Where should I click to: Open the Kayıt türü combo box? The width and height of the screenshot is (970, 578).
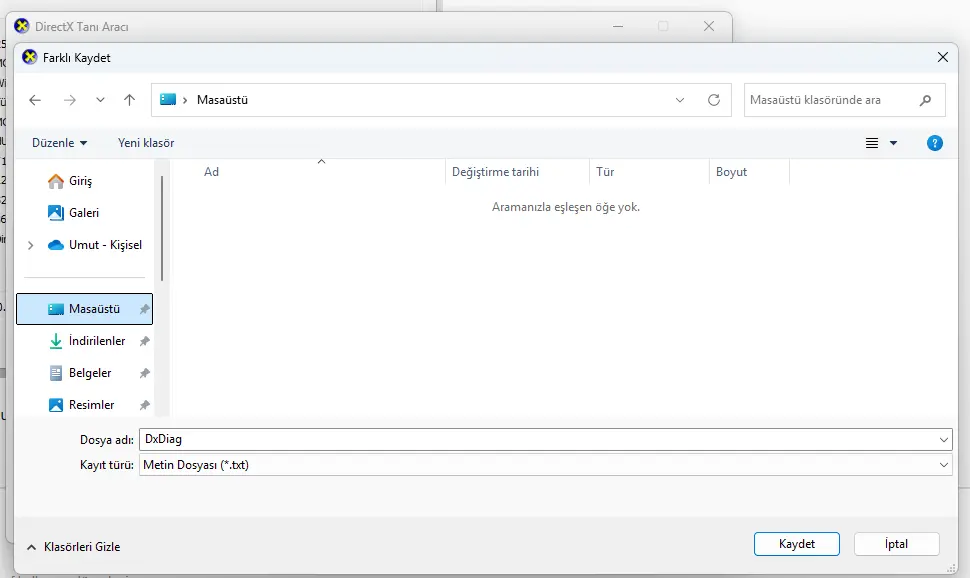546,465
